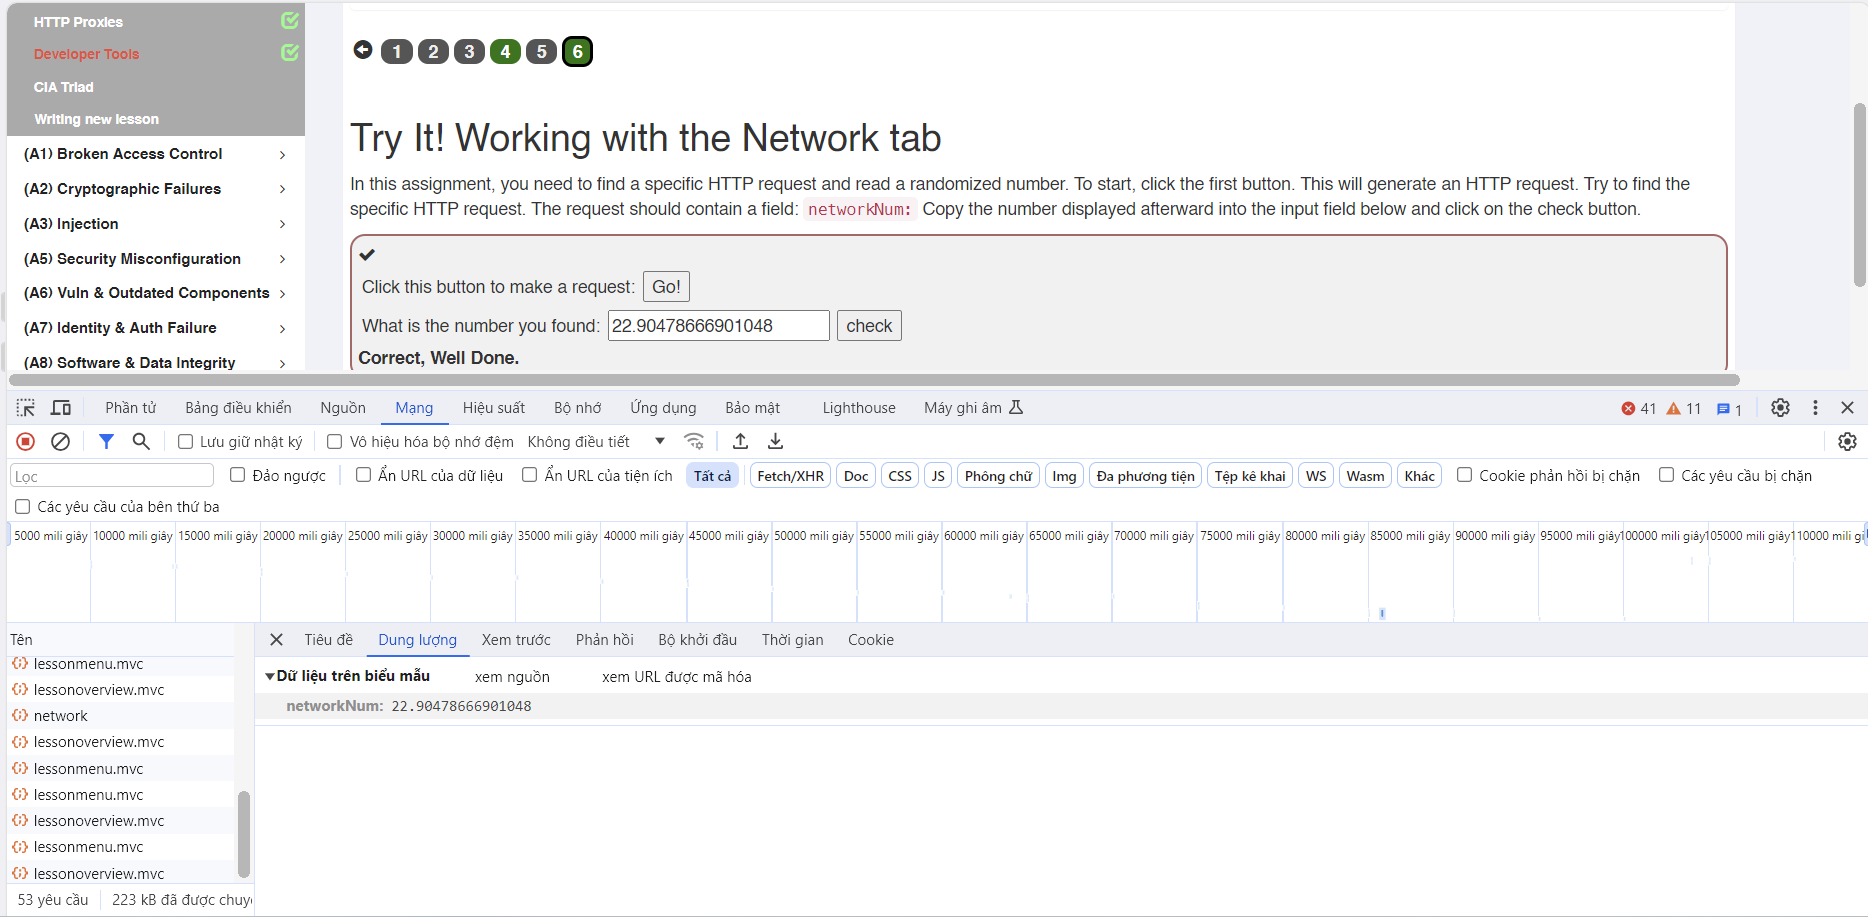The image size is (1868, 917).
Task: Collapse the 'Dữ liệu trên biểu mẫu' section
Action: 270,677
